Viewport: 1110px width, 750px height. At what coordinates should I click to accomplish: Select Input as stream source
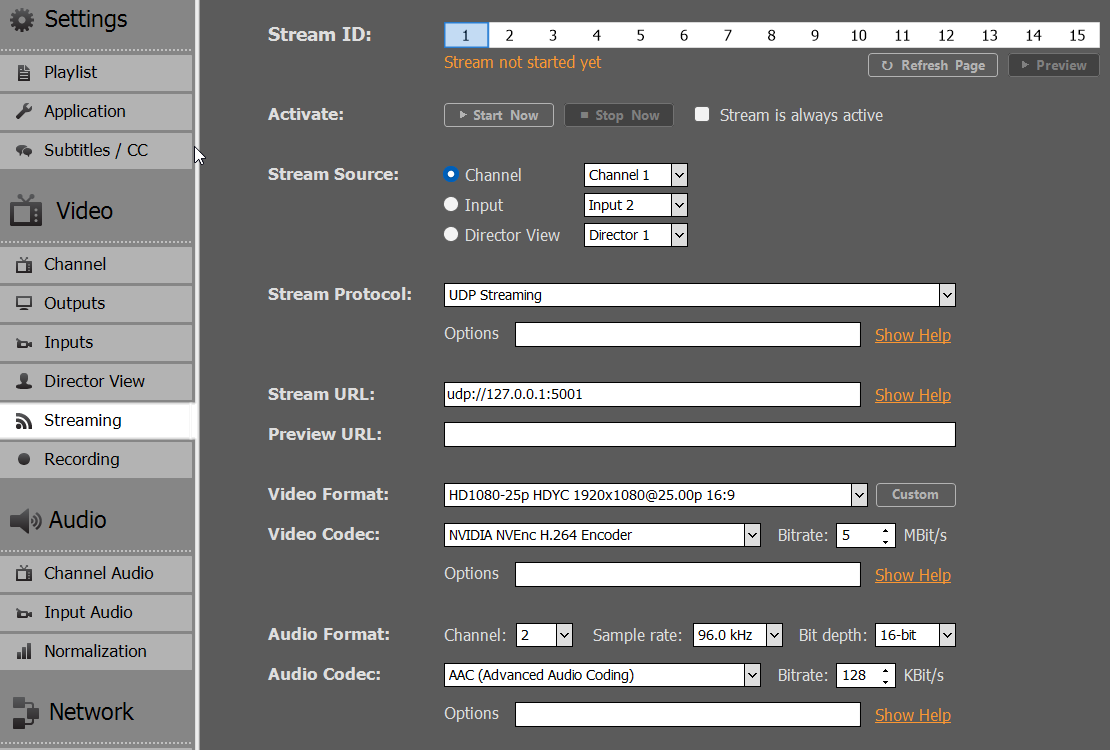(x=451, y=204)
